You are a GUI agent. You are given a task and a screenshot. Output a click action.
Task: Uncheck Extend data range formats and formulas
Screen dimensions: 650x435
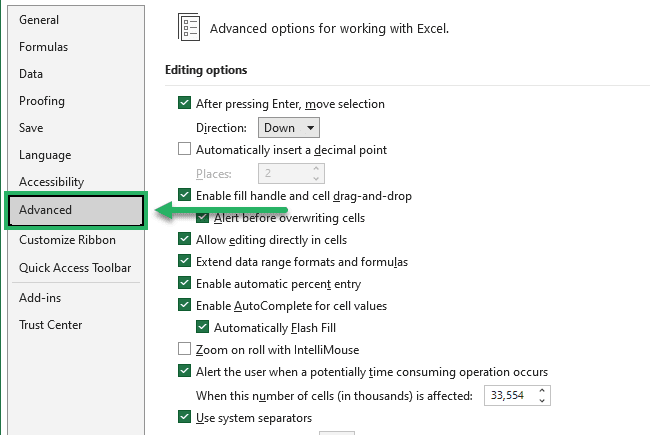pos(184,260)
